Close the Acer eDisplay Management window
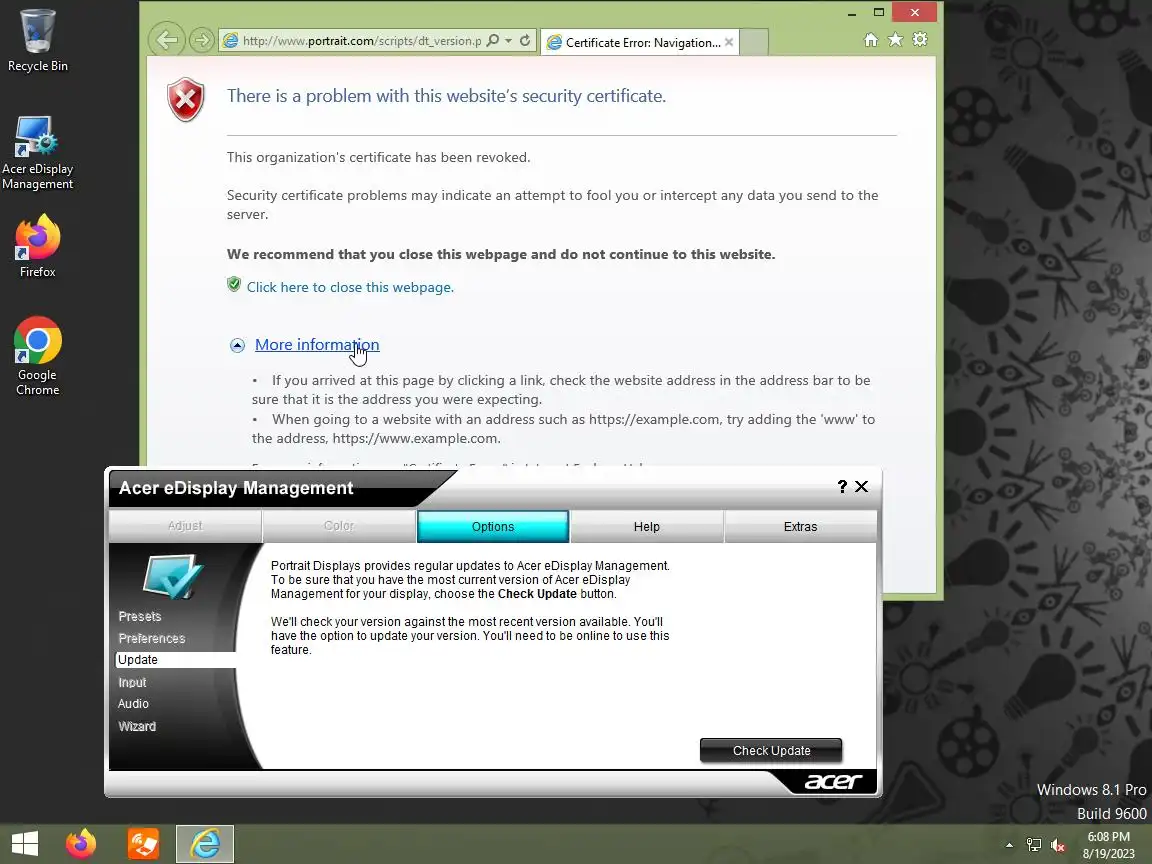1152x864 pixels. pyautogui.click(x=862, y=486)
